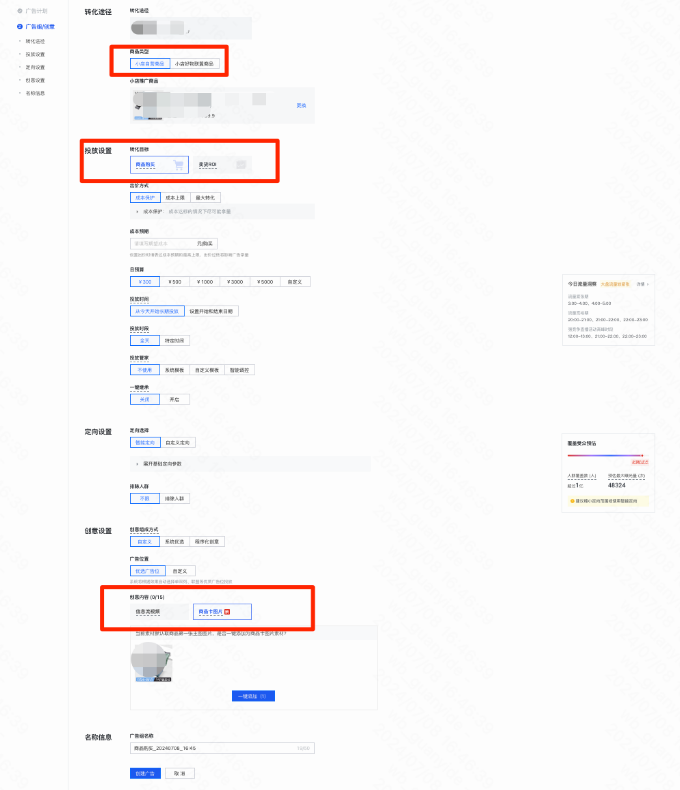Open 详情 in today's traffic forecast panel
Viewport: 680px width, 790px height.
[641, 285]
